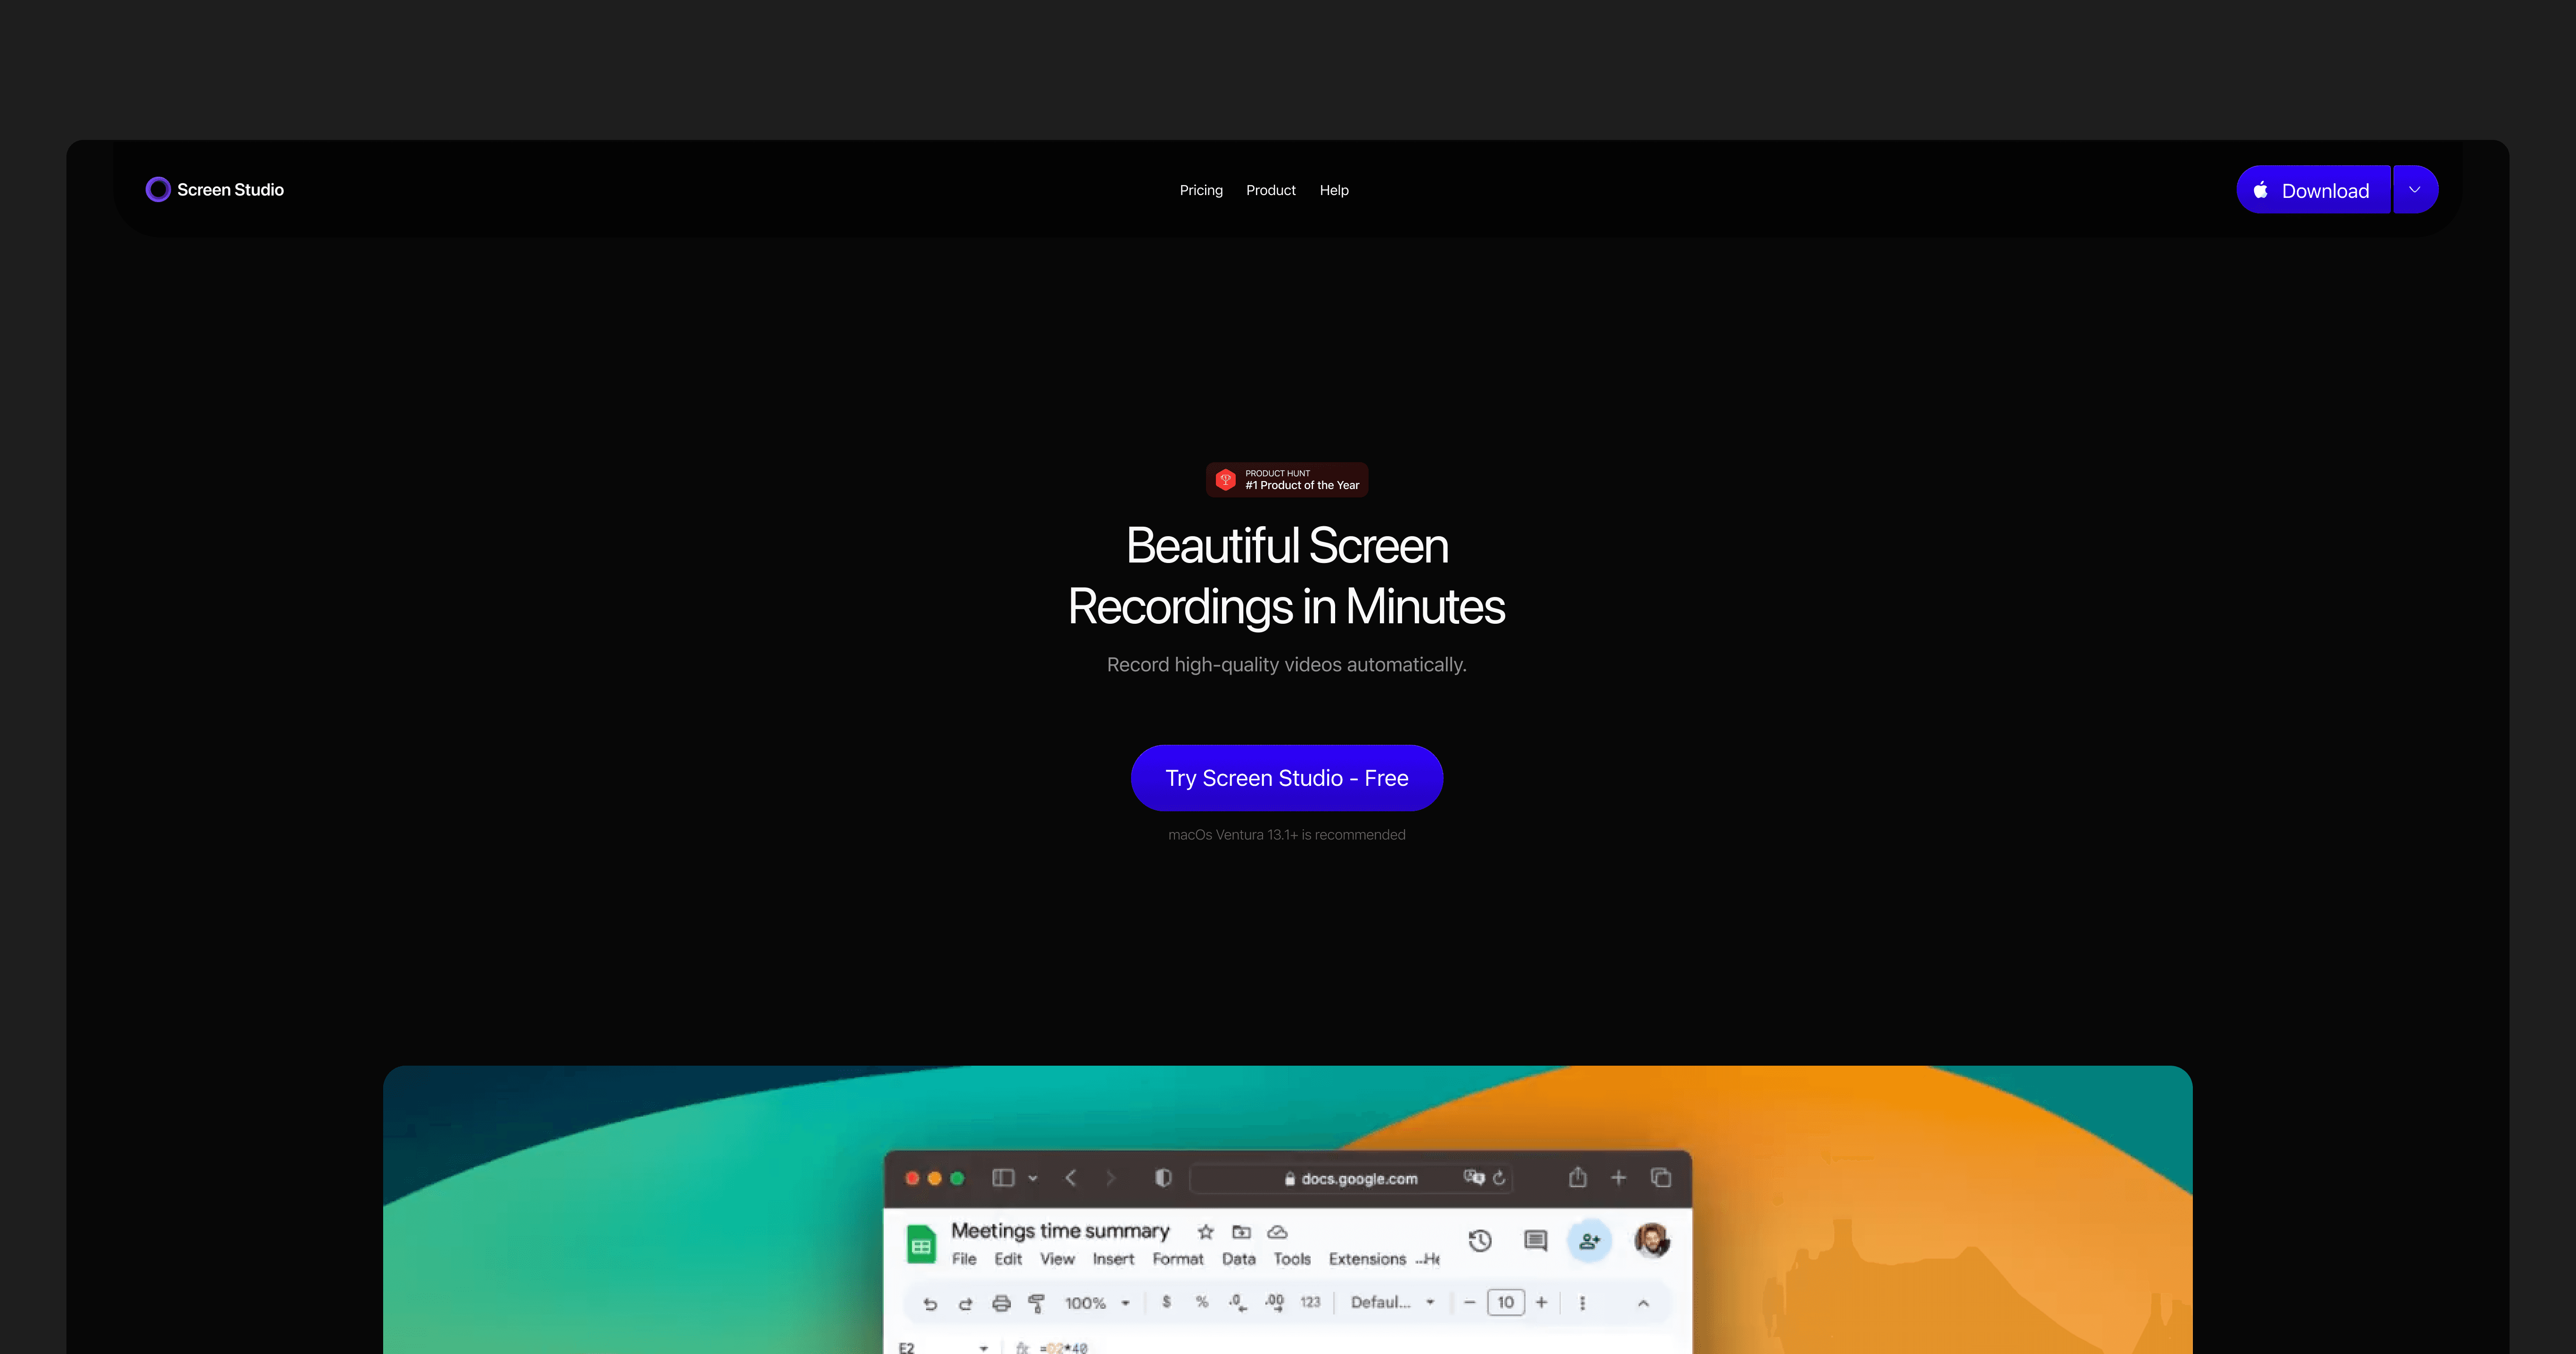
Task: Reload the docs.google.com page
Action: (x=1499, y=1178)
